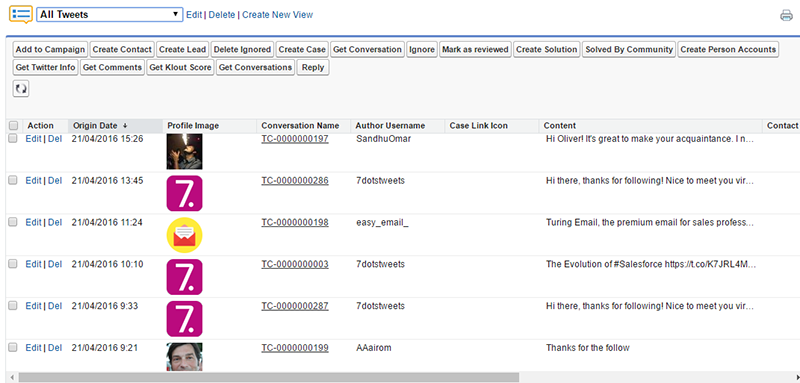The width and height of the screenshot is (800, 383).
Task: Click the scrollbar left arrow
Action: tap(12, 377)
